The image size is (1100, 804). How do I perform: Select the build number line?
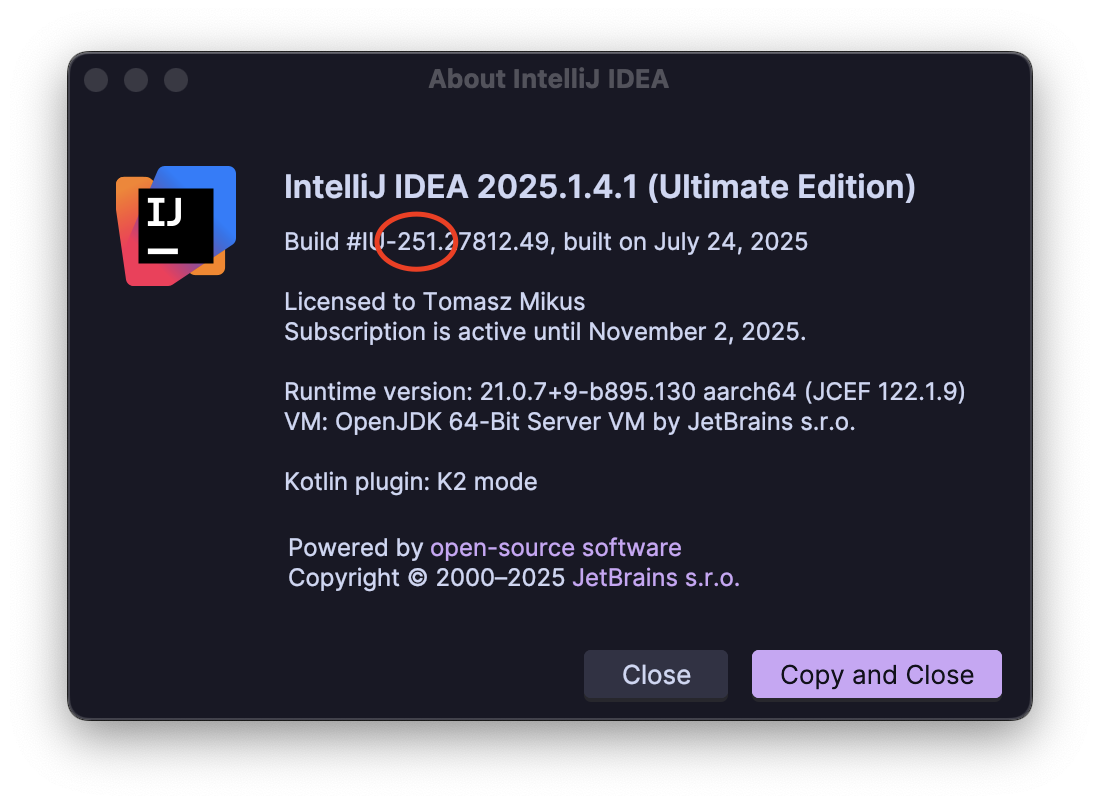(x=546, y=241)
